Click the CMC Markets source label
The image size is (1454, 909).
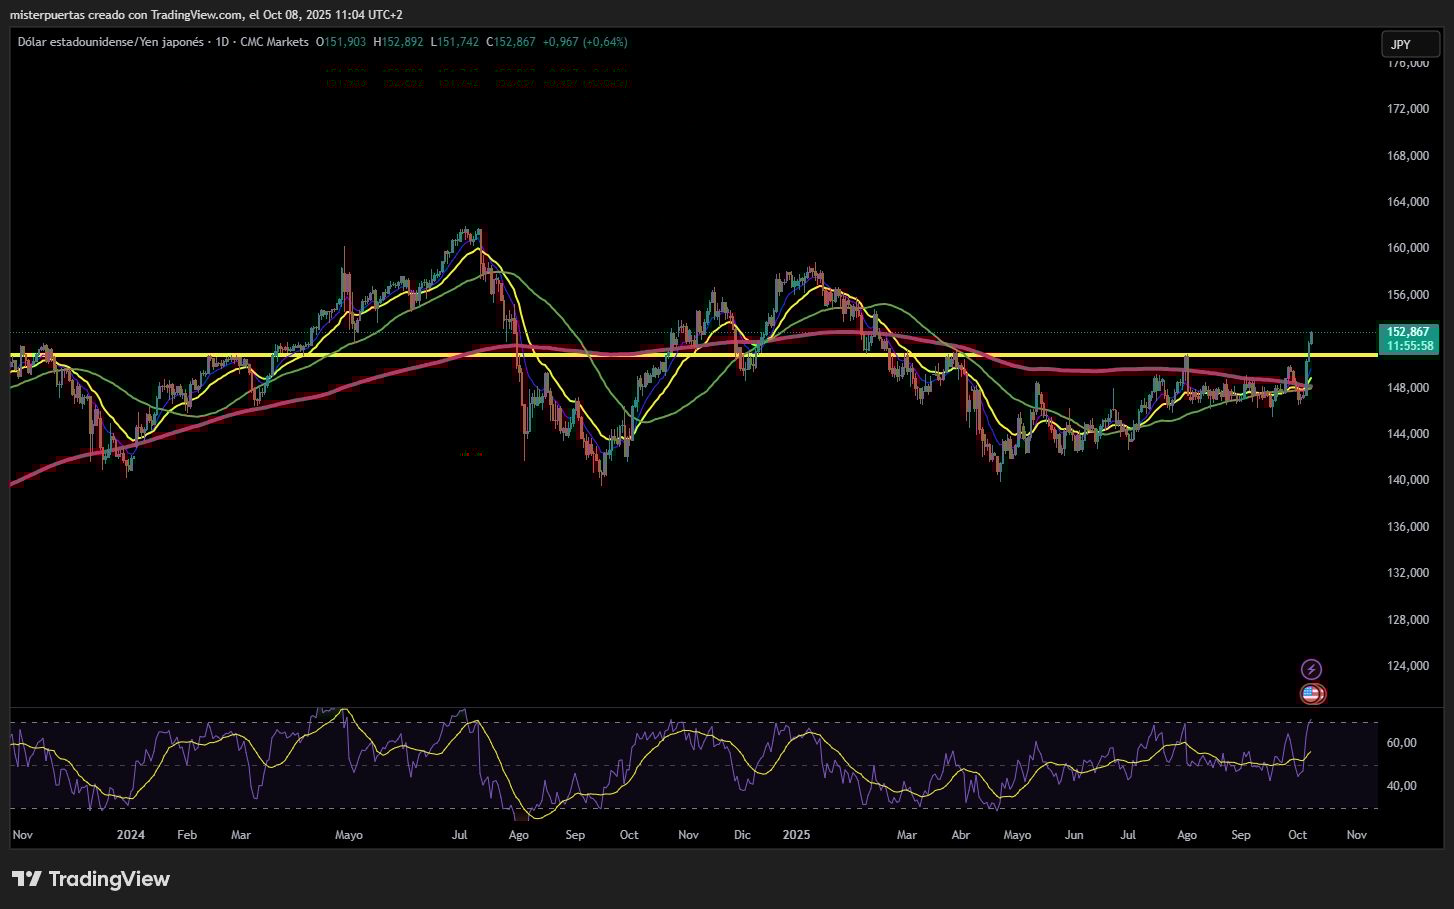point(274,42)
